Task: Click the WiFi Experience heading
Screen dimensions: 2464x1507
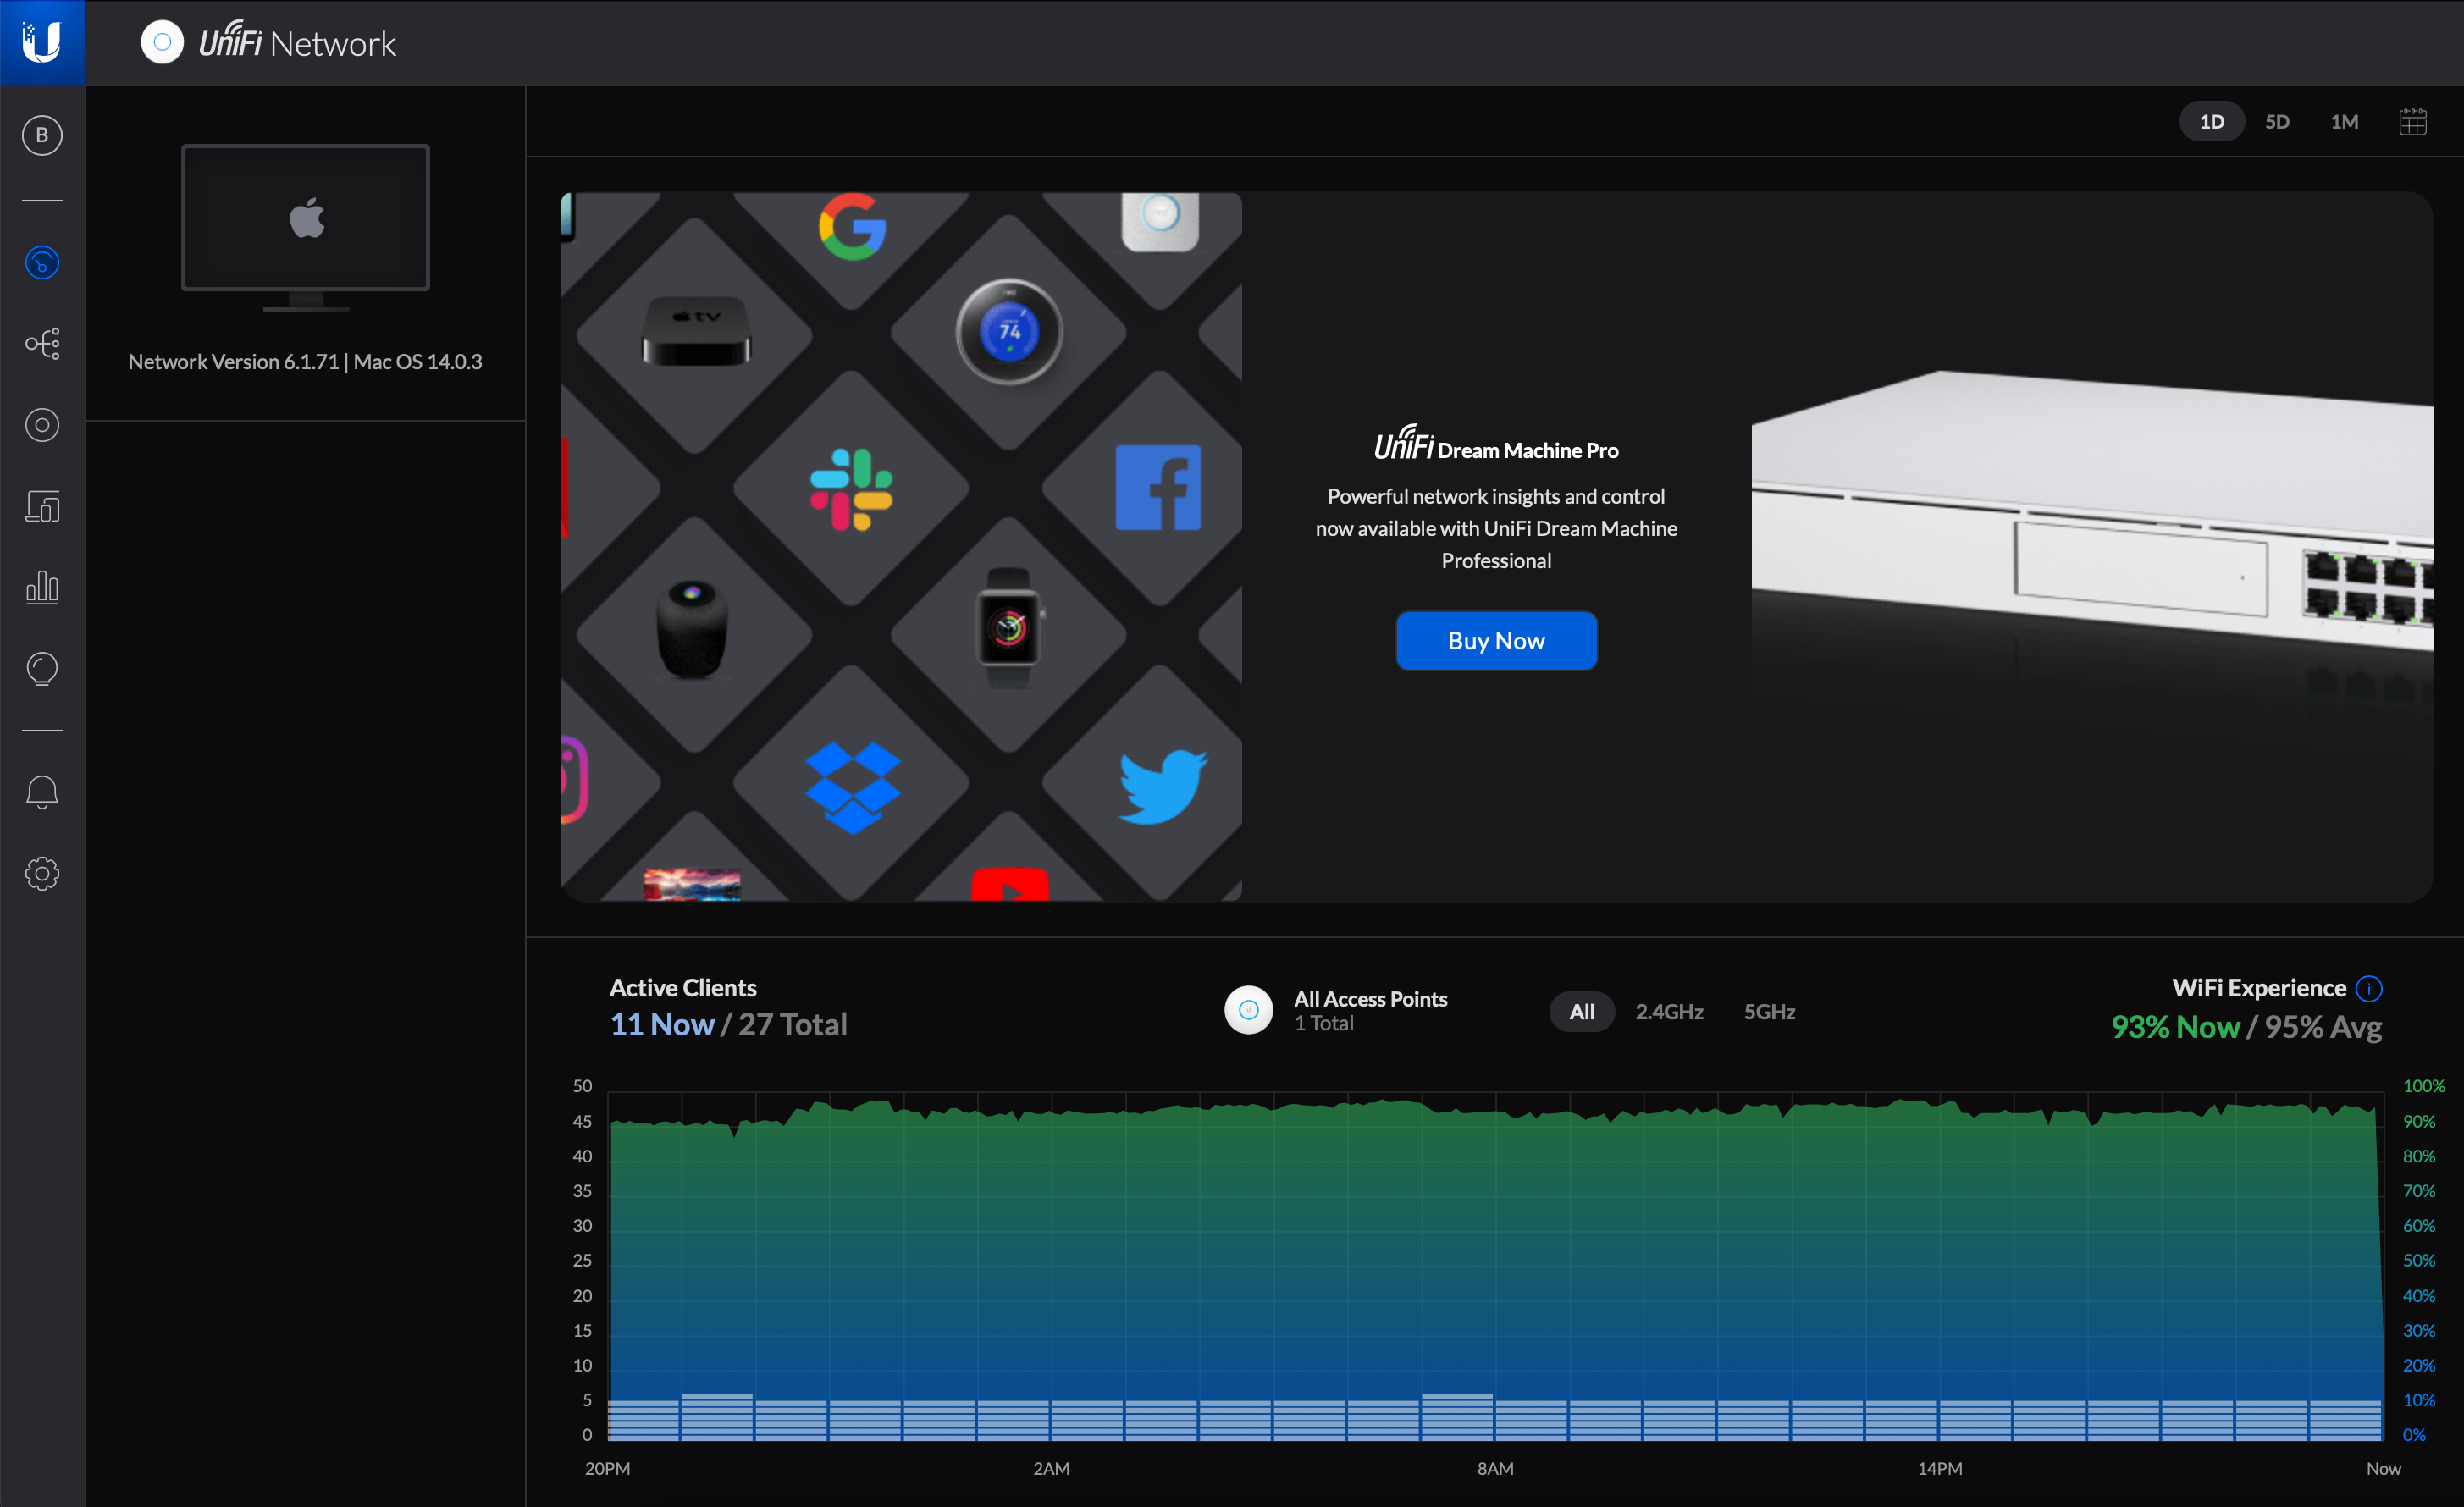Action: [2259, 988]
